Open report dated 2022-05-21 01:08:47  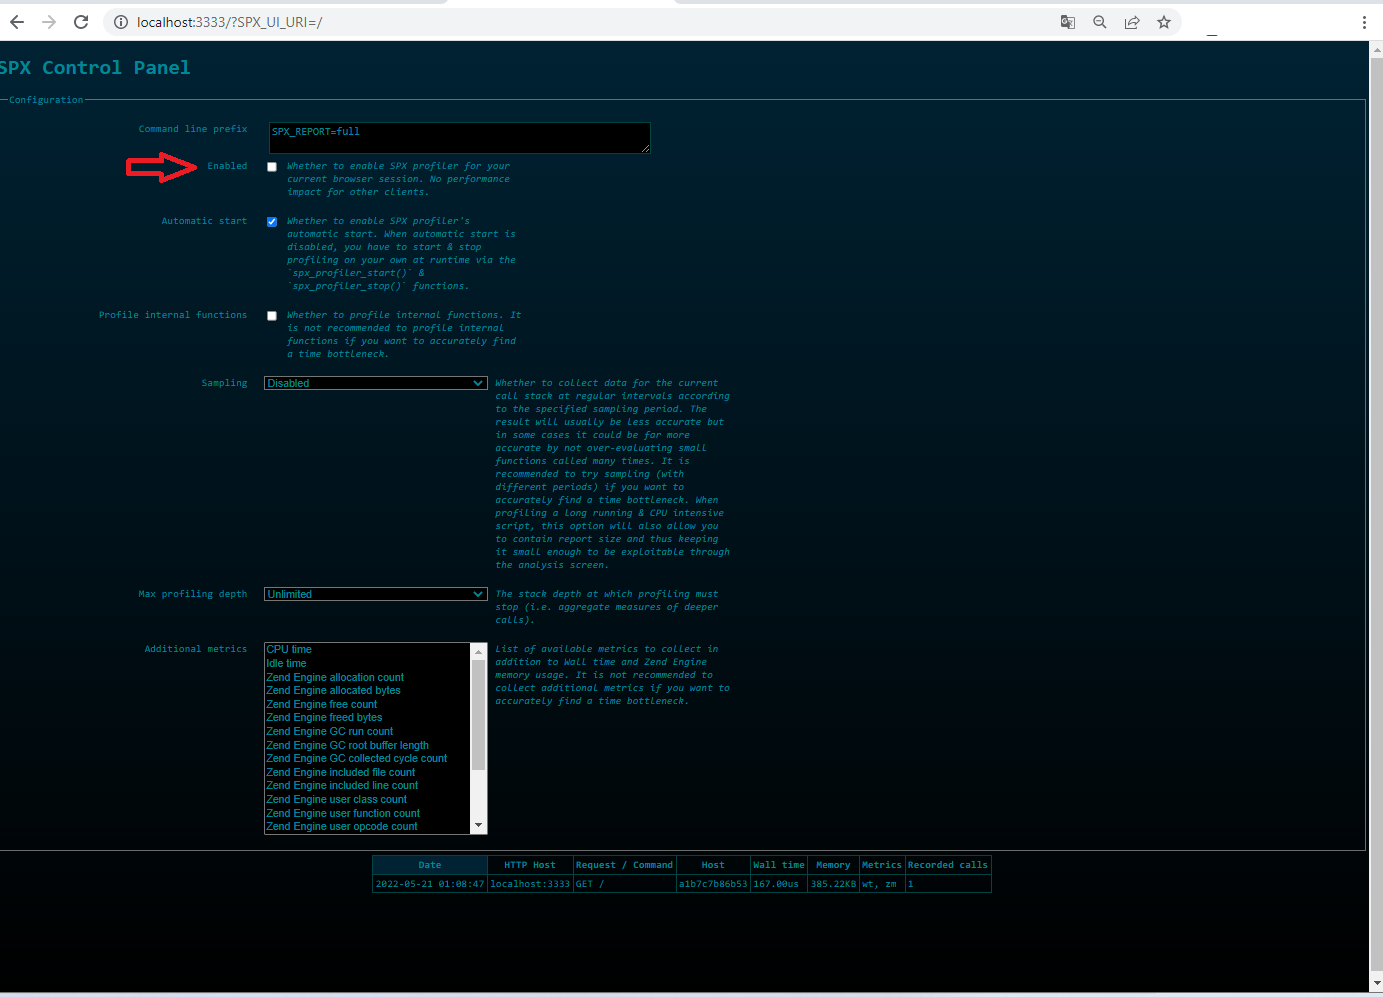(430, 884)
